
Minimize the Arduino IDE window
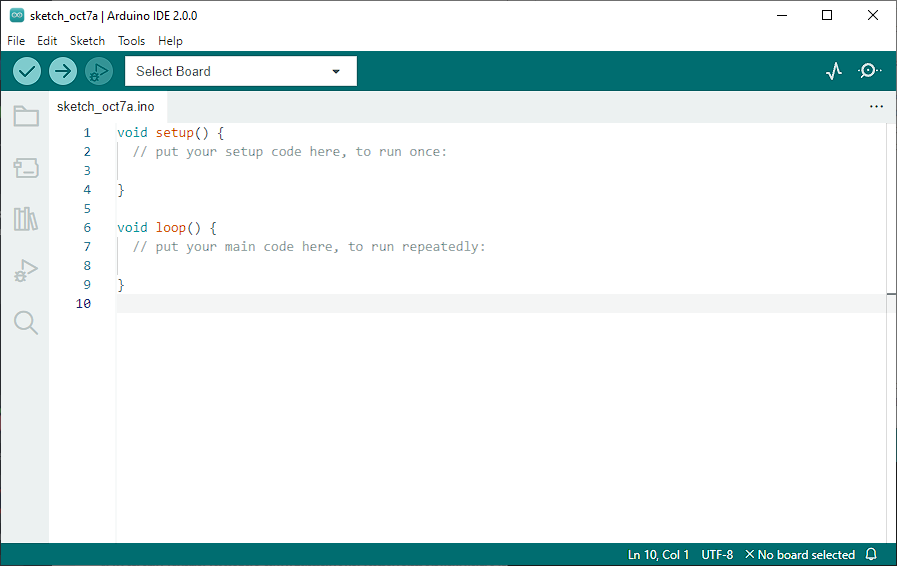[x=782, y=15]
